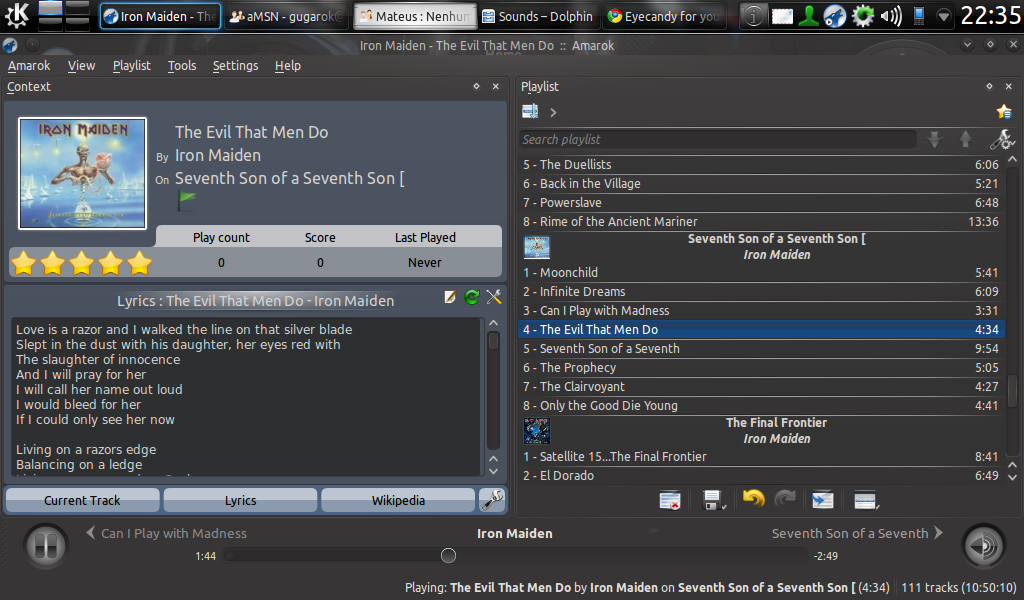Open the save playlist floppy icon menu

[x=714, y=501]
